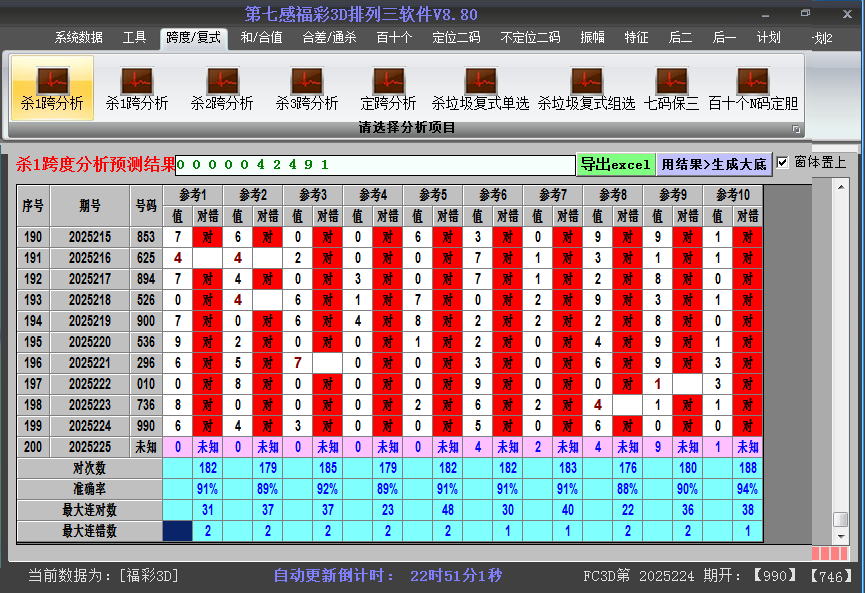Select the 百十个N码定胆 icon
This screenshot has width=865, height=593.
pyautogui.click(x=753, y=88)
